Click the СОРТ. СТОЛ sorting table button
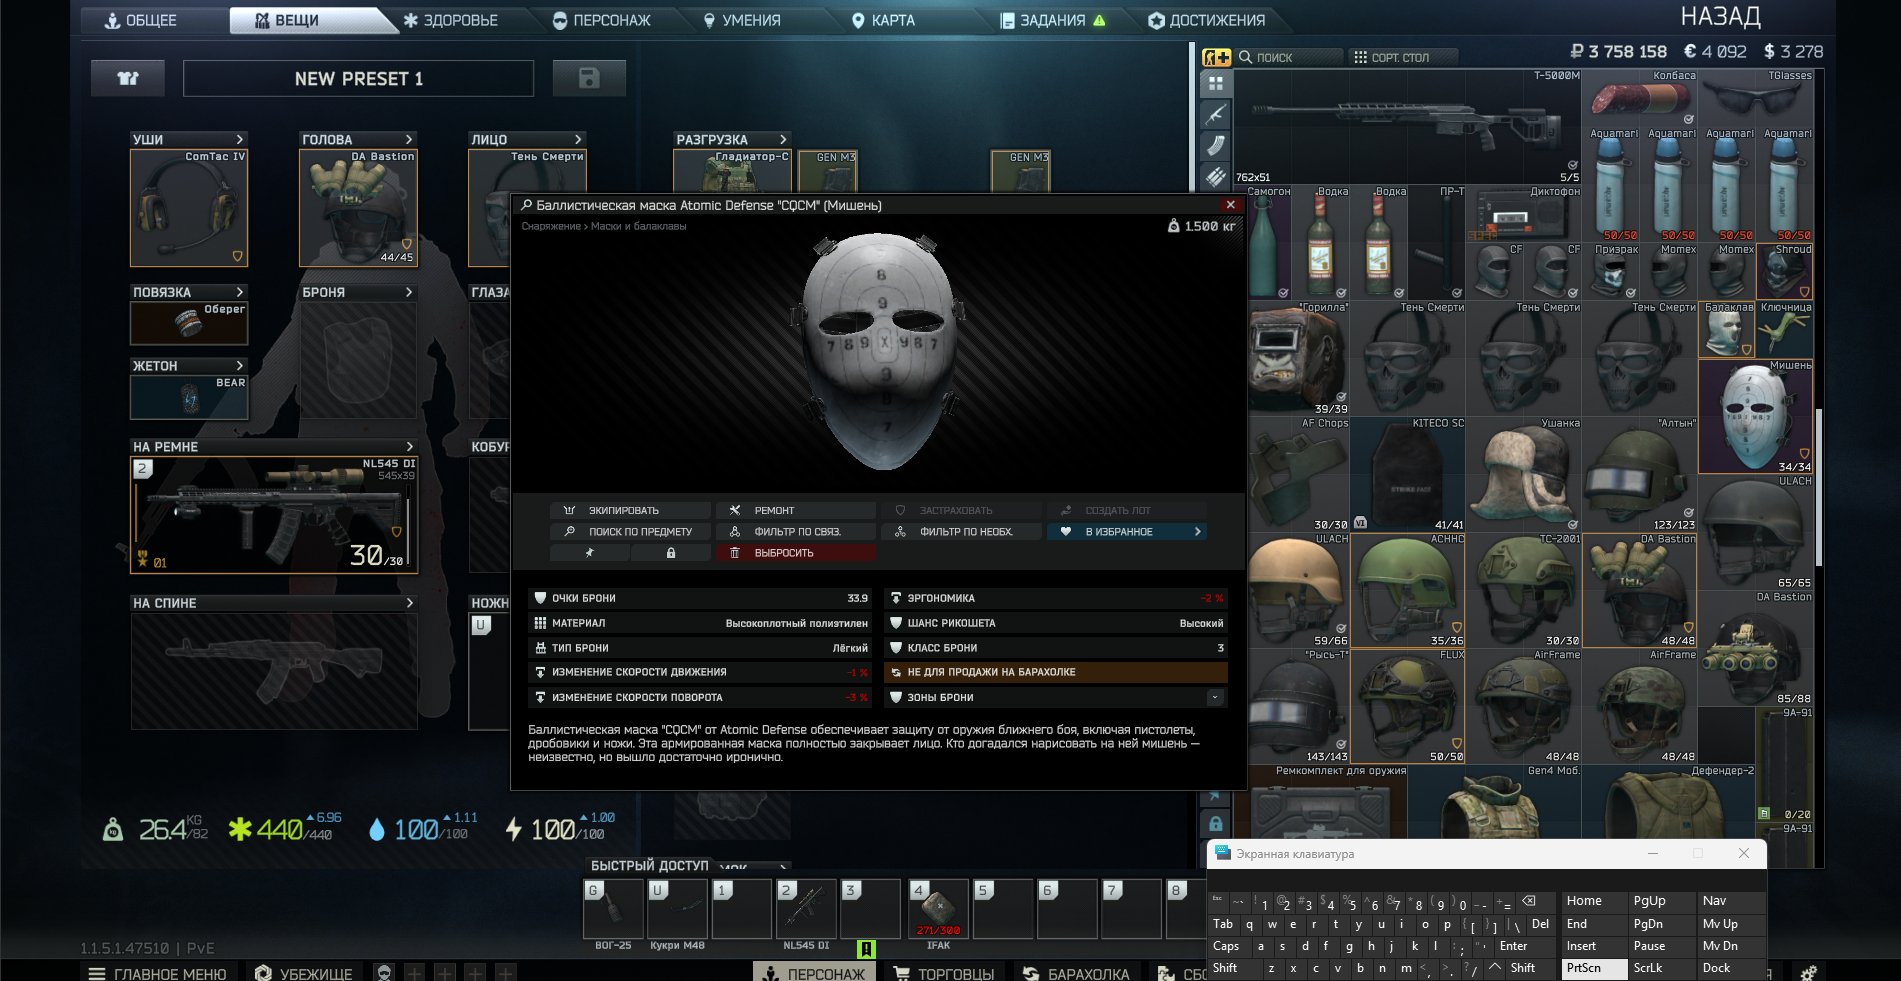This screenshot has width=1901, height=981. [x=1402, y=57]
